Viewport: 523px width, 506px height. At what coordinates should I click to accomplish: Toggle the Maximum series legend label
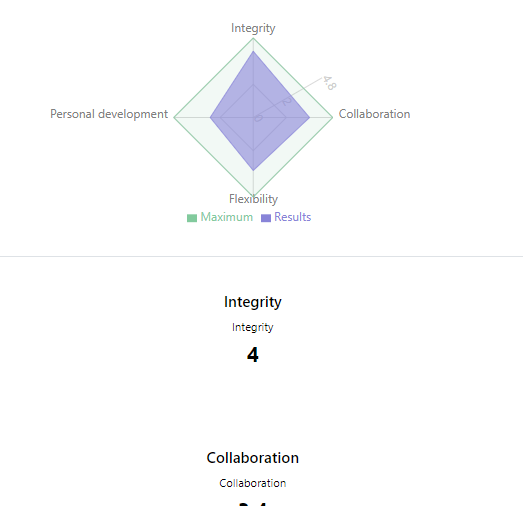pos(226,217)
